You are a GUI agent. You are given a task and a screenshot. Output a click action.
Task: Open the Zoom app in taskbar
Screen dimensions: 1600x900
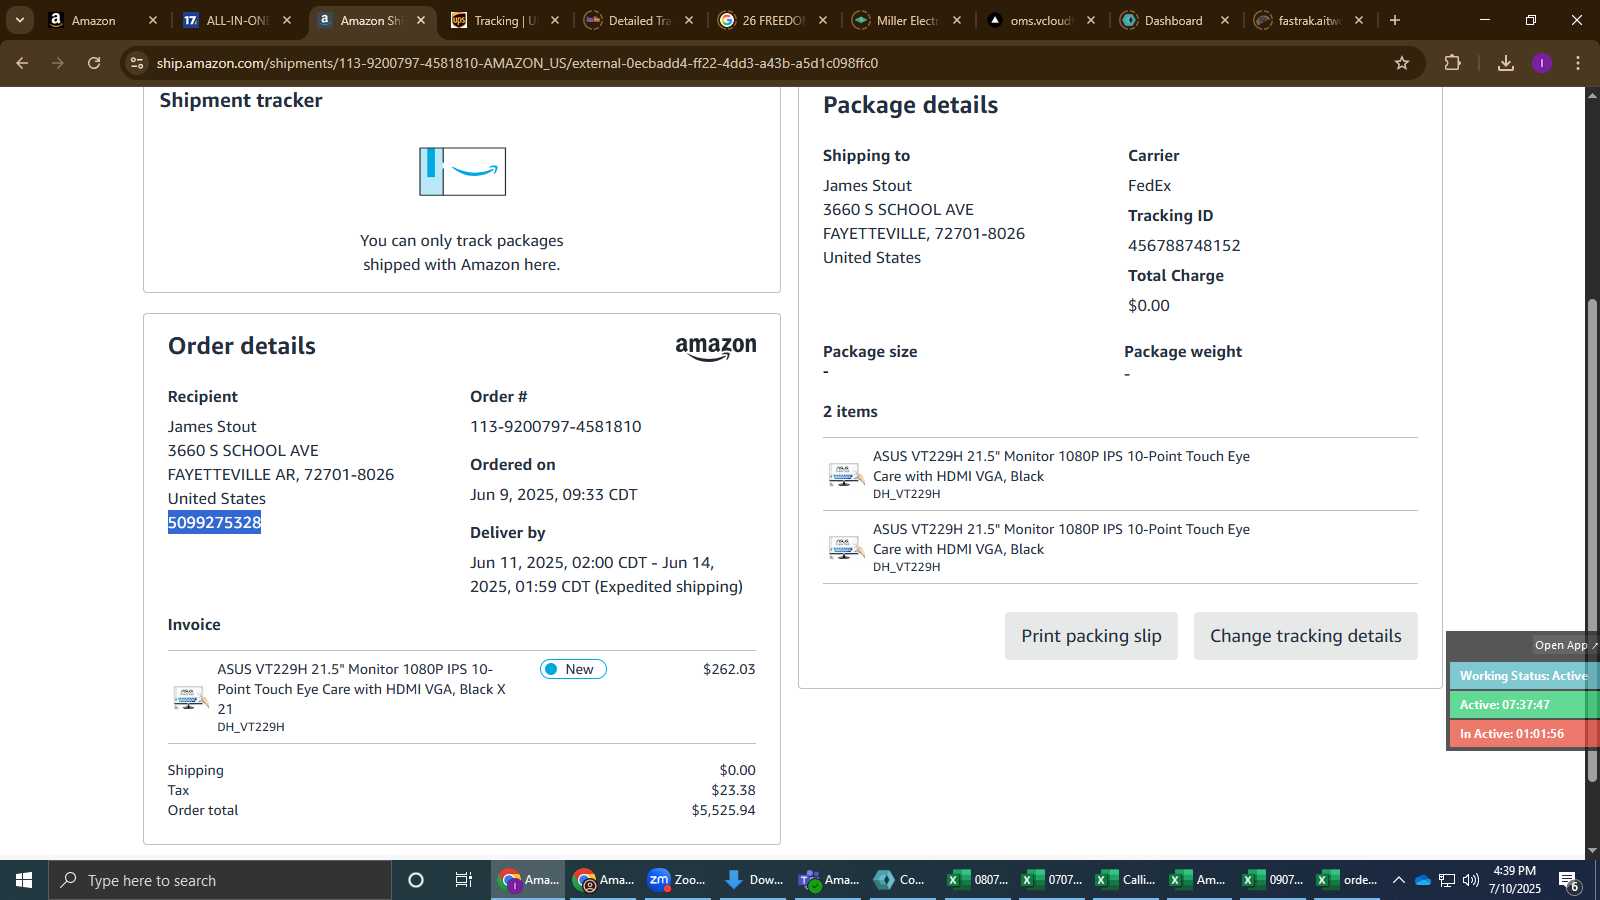677,880
